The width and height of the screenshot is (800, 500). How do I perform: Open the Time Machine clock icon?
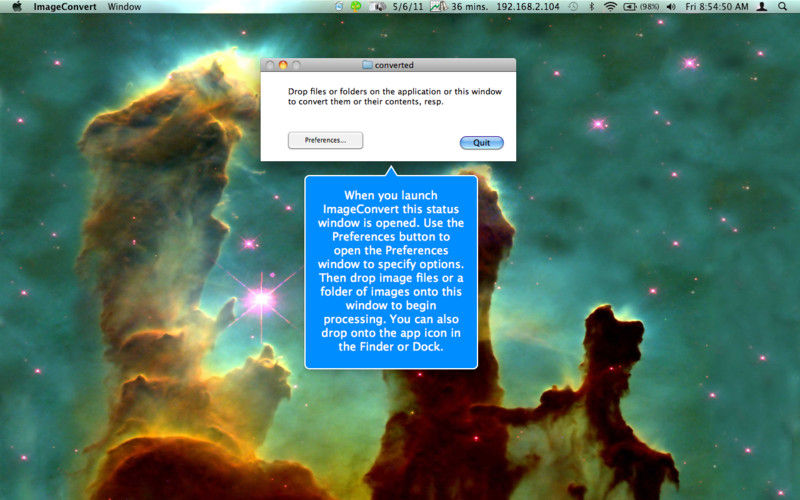[573, 7]
